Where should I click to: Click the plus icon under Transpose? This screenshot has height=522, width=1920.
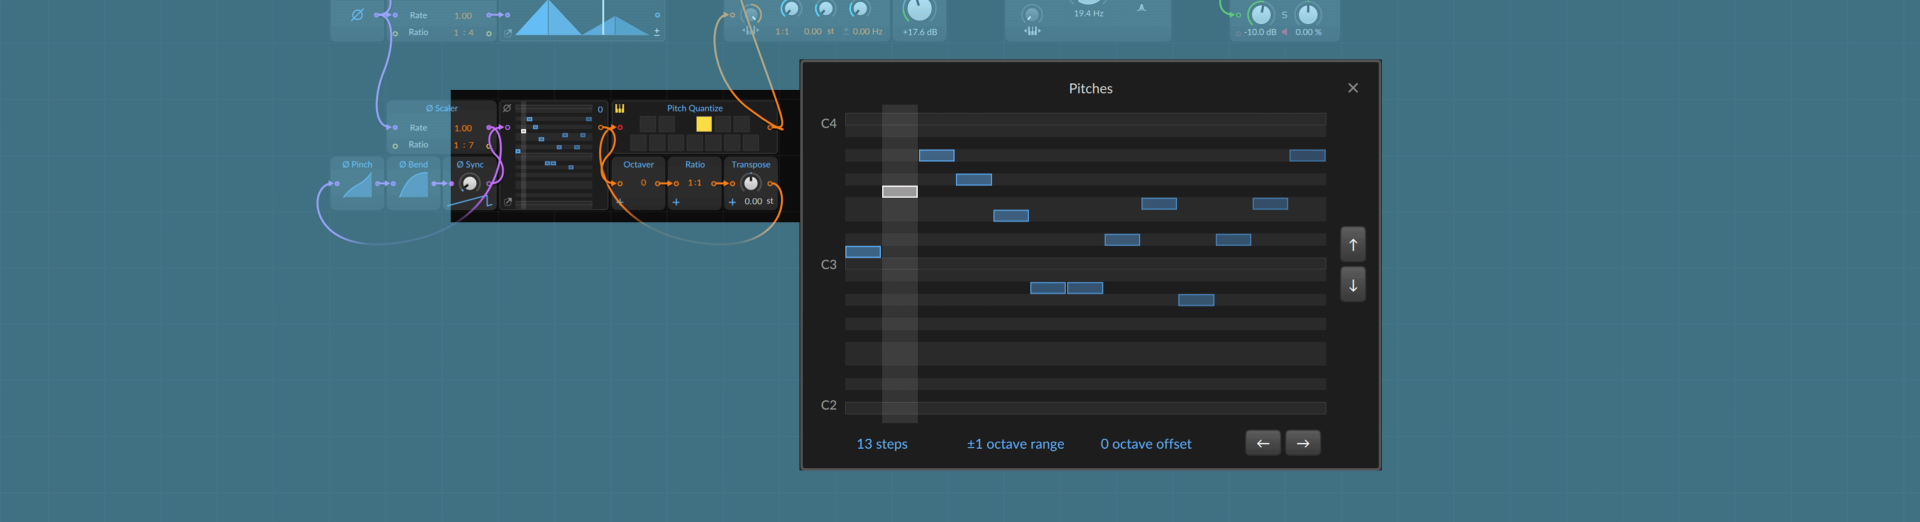(732, 202)
